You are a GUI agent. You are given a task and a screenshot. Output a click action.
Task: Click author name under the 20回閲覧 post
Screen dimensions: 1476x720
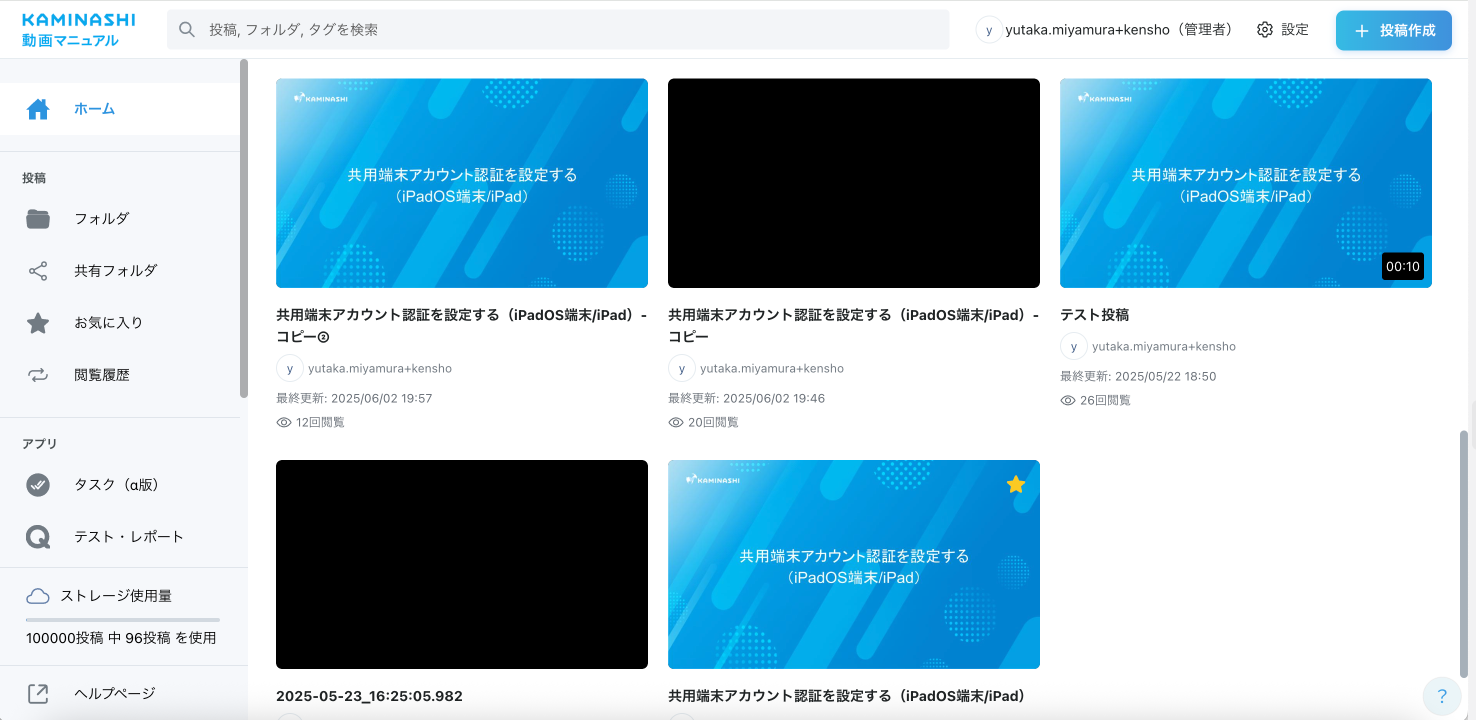(772, 369)
